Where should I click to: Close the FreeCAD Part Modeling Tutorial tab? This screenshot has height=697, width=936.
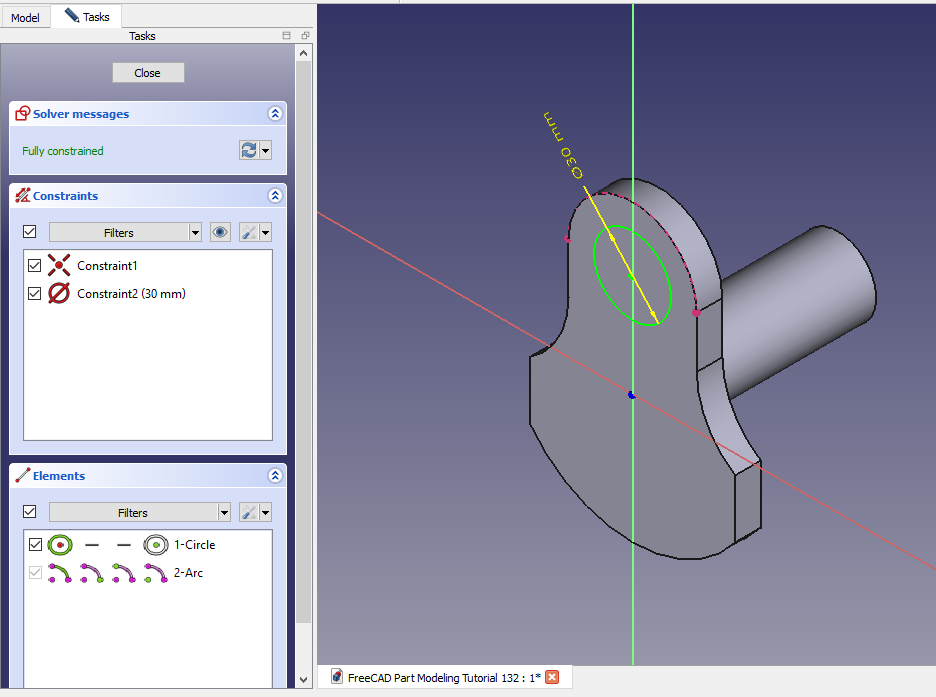point(552,677)
